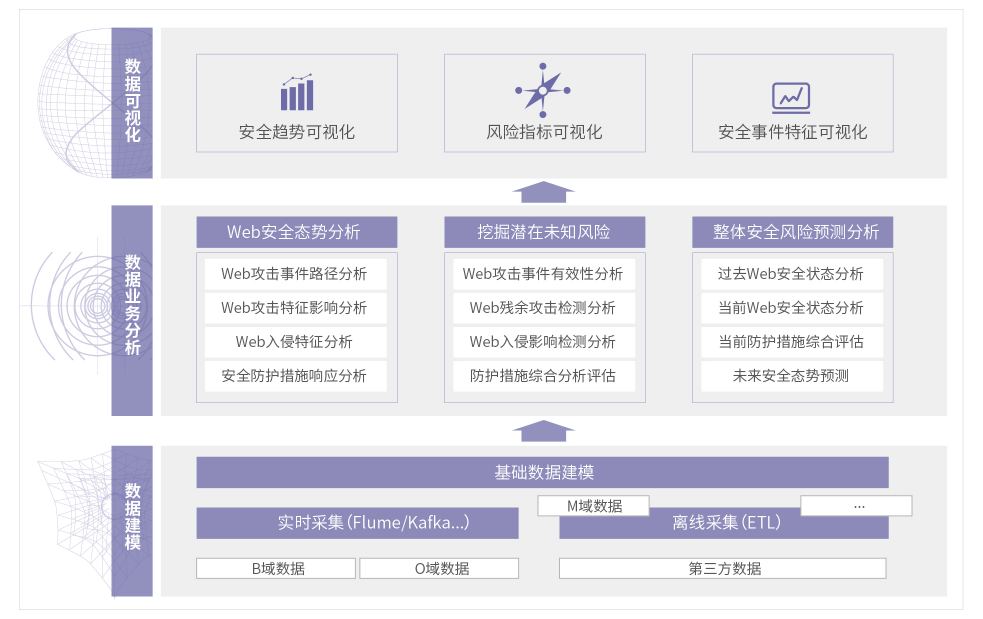The height and width of the screenshot is (619, 983).
Task: Open 实时采集 (Flume/Kafka...) panel
Action: [x=357, y=522]
